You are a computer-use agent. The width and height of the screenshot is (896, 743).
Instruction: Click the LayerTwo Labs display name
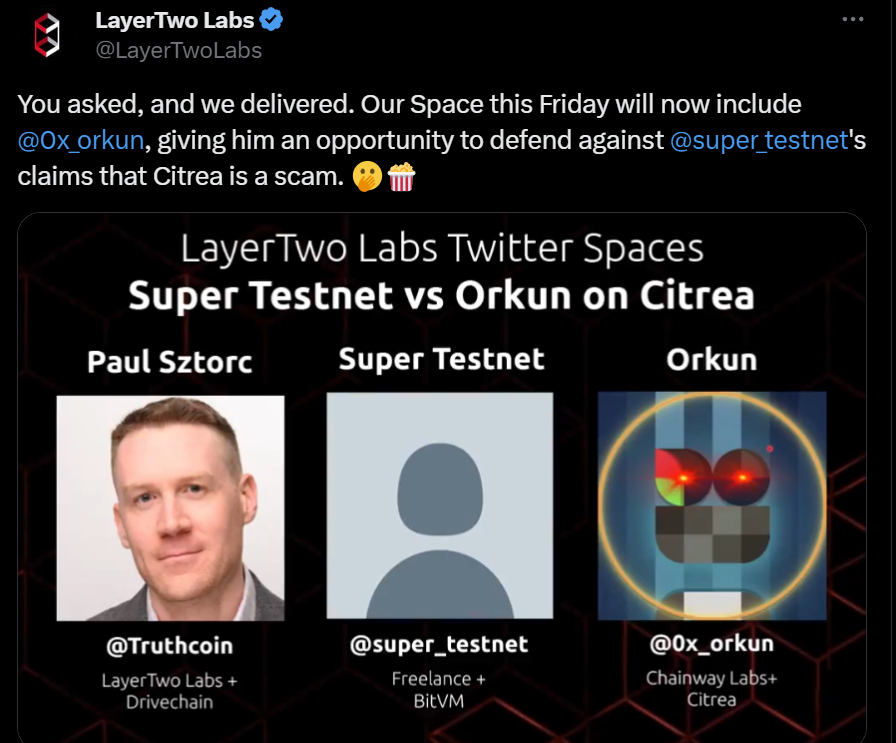click(x=174, y=21)
